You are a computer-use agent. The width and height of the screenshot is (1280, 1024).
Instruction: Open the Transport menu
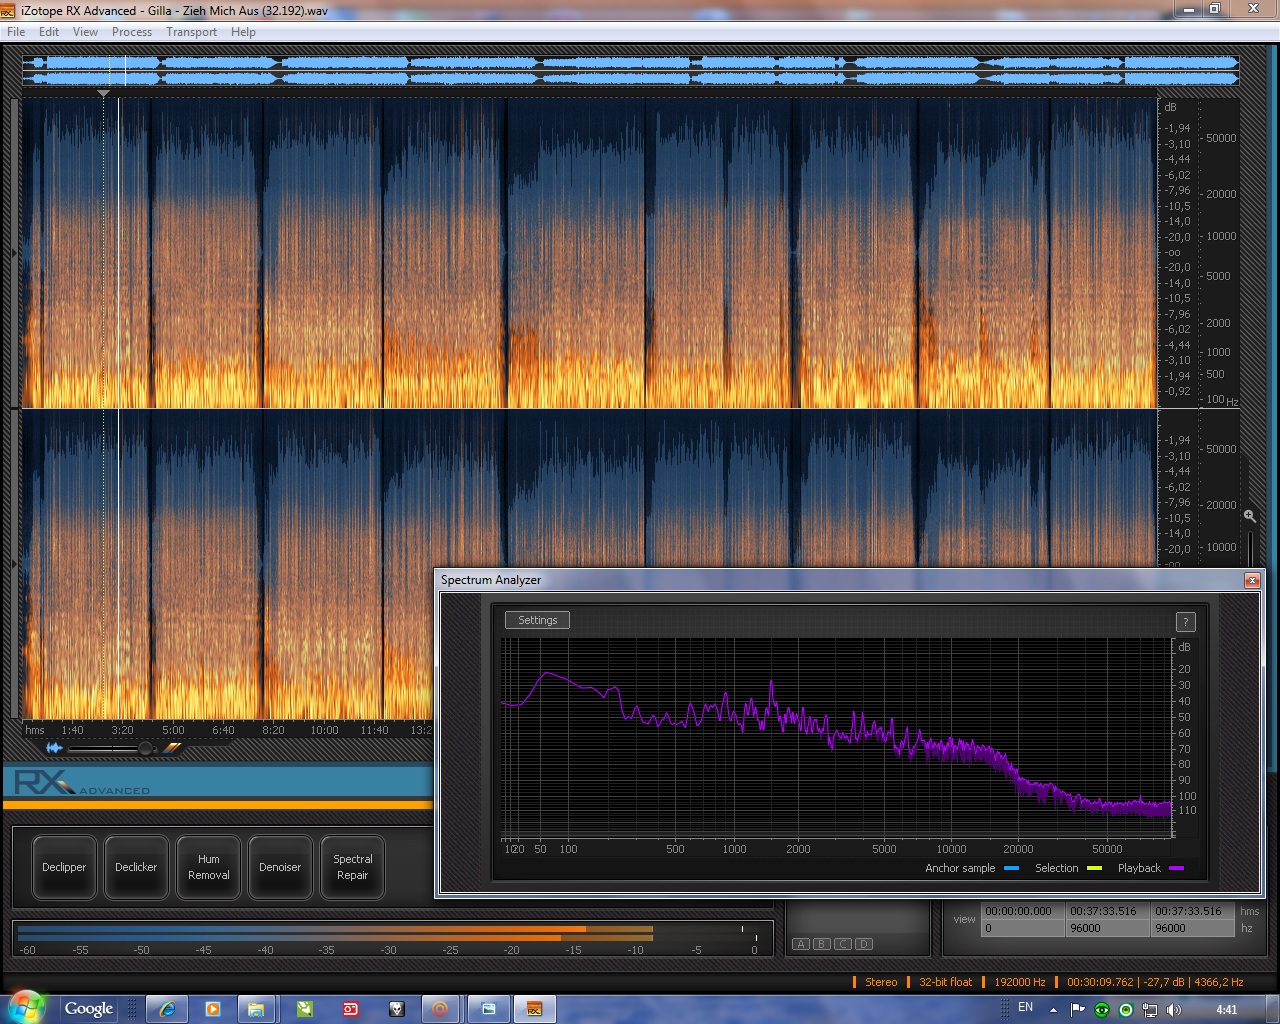pos(191,32)
